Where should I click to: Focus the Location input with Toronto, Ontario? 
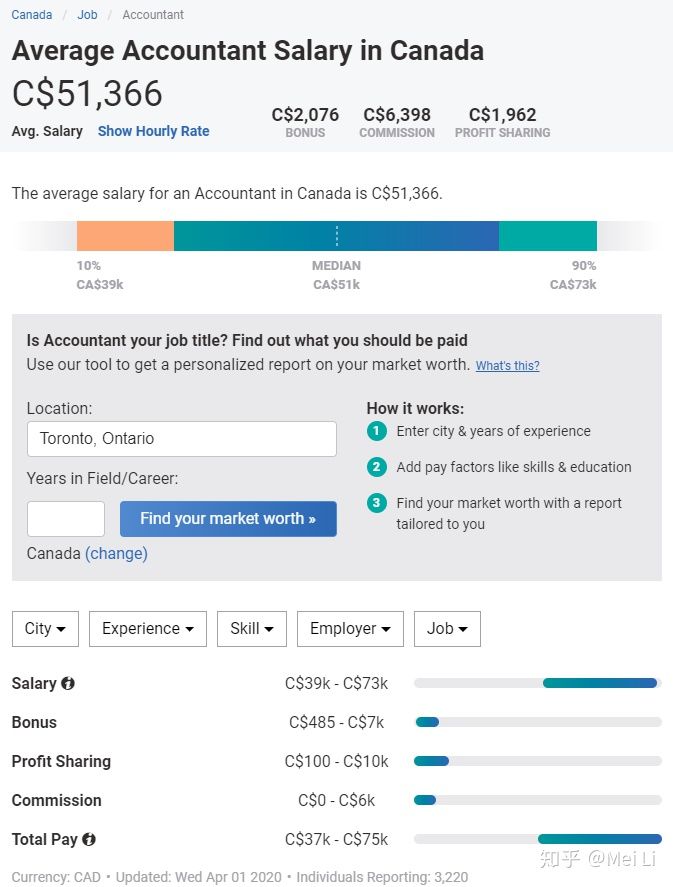pyautogui.click(x=181, y=439)
